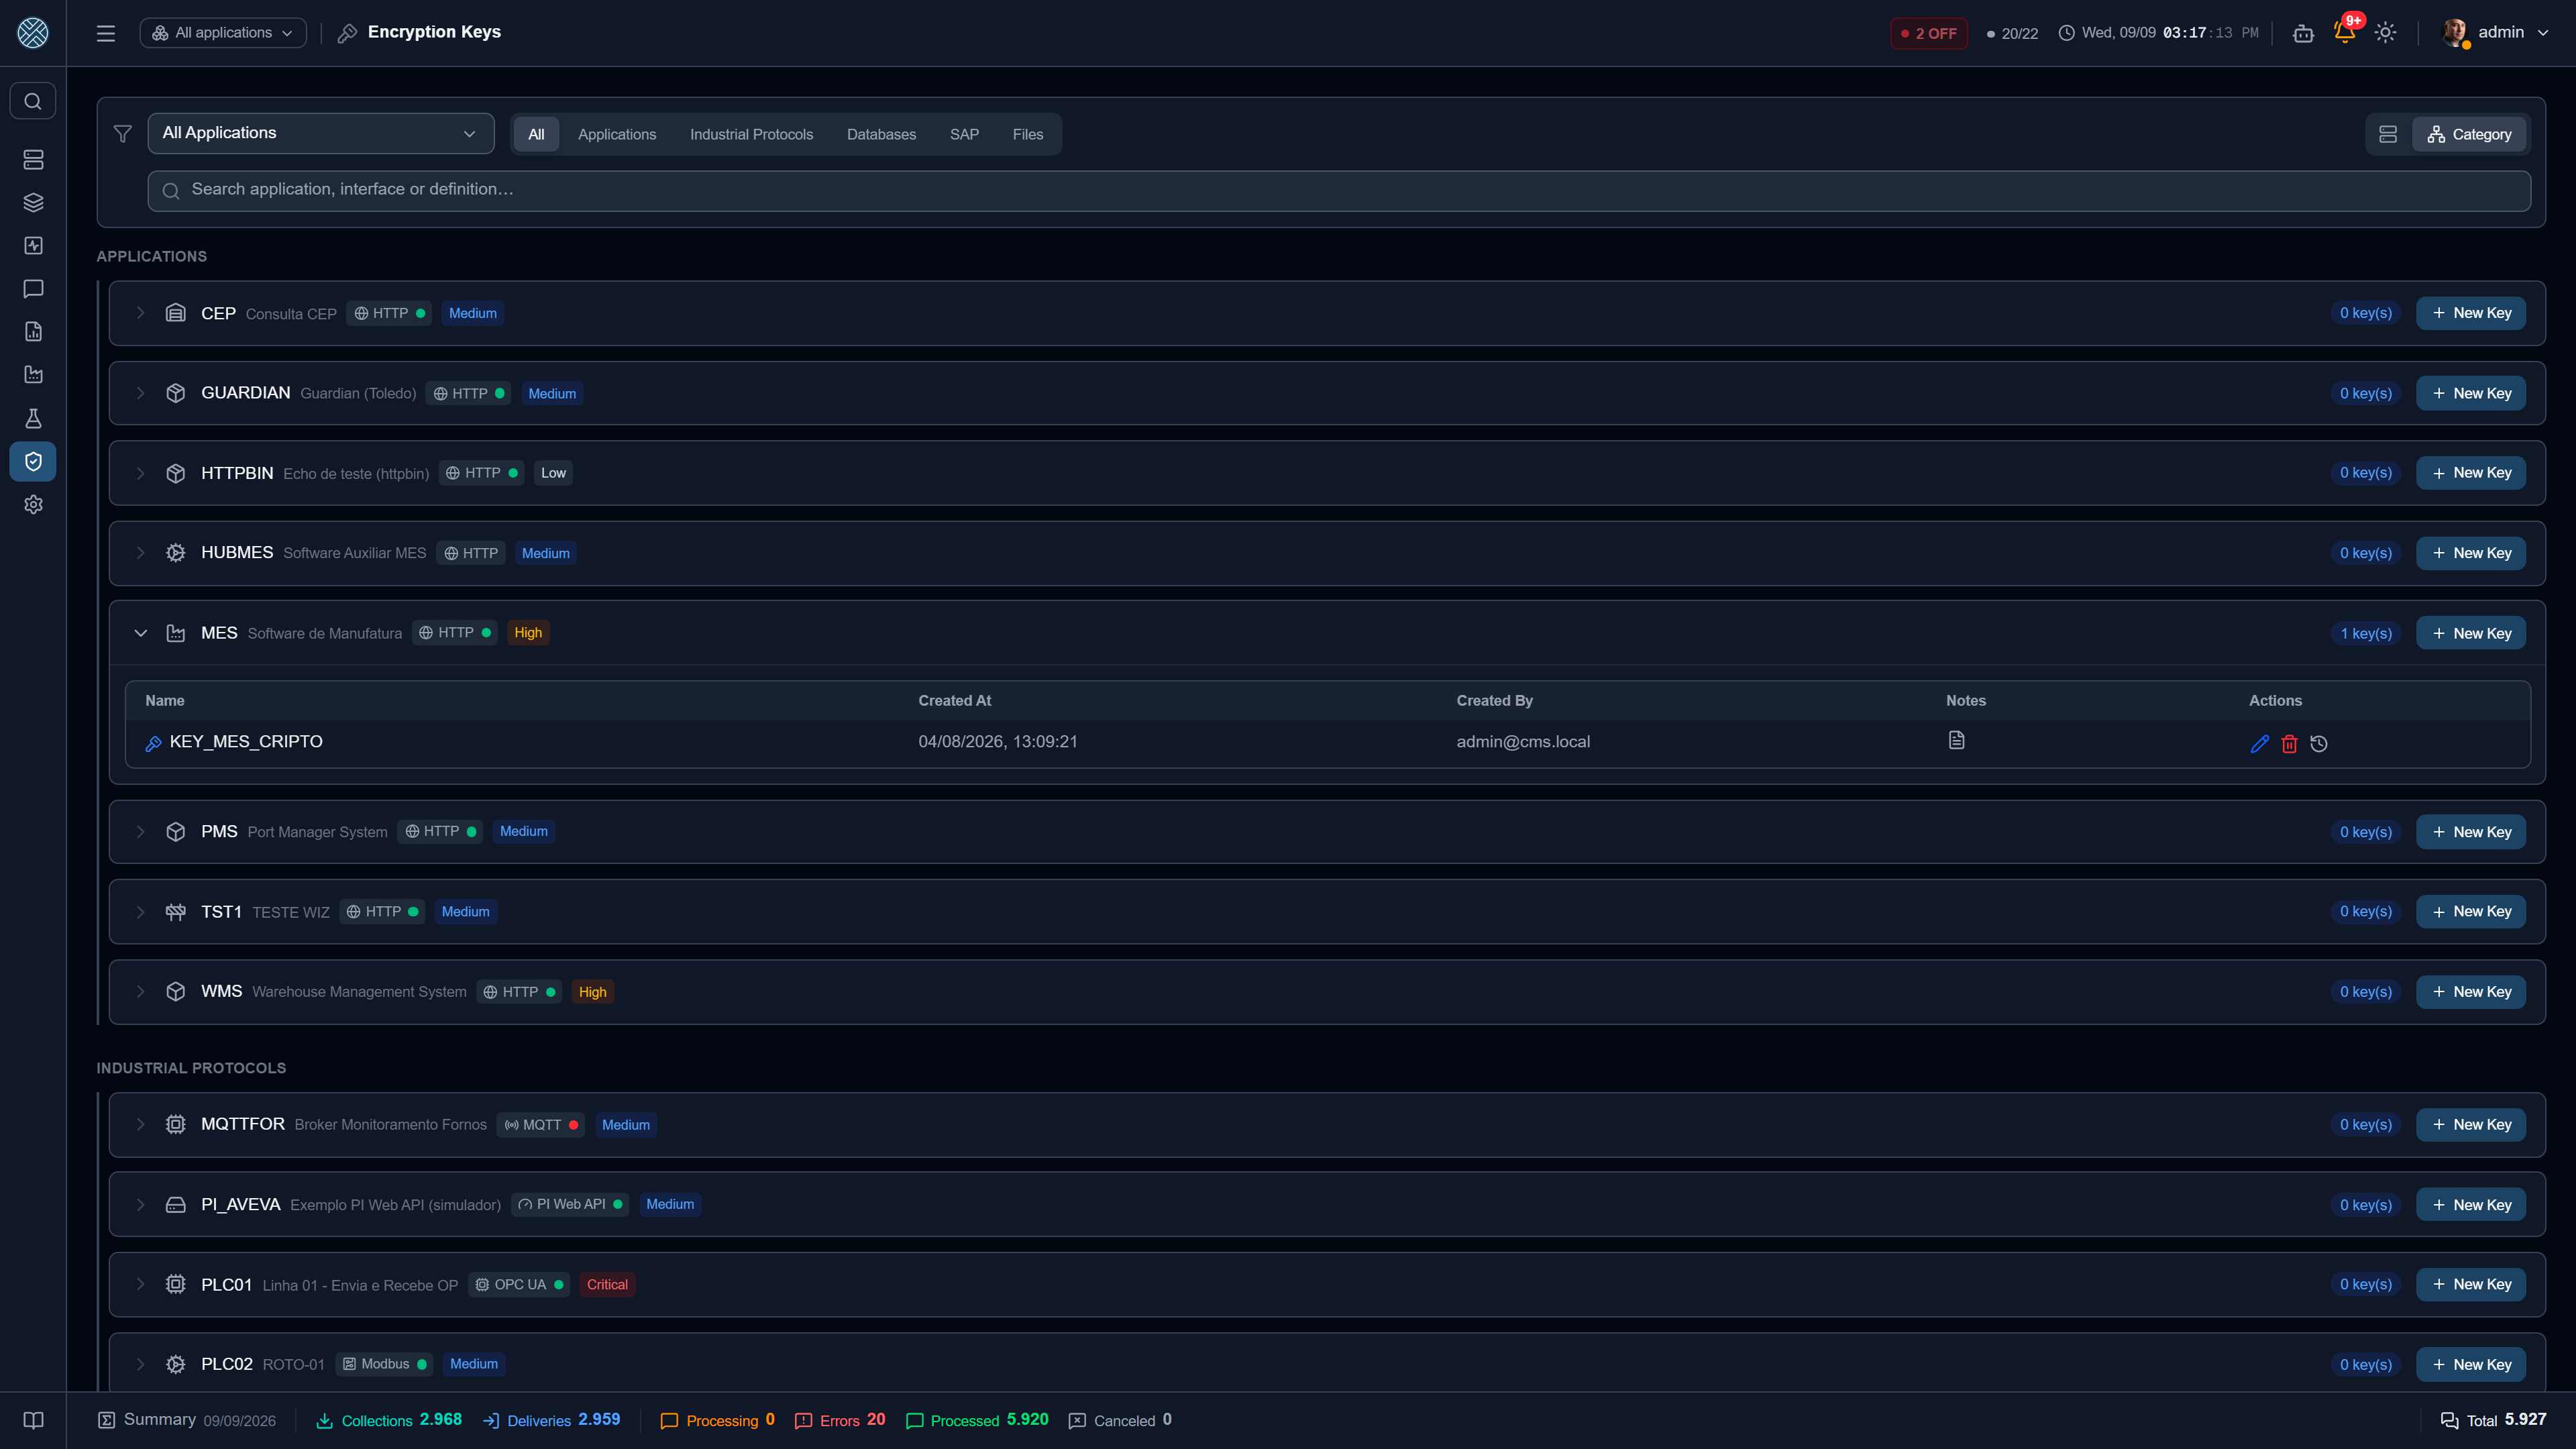Create New Key for PI_AVEVA
This screenshot has width=2576, height=1449.
[x=2471, y=1205]
